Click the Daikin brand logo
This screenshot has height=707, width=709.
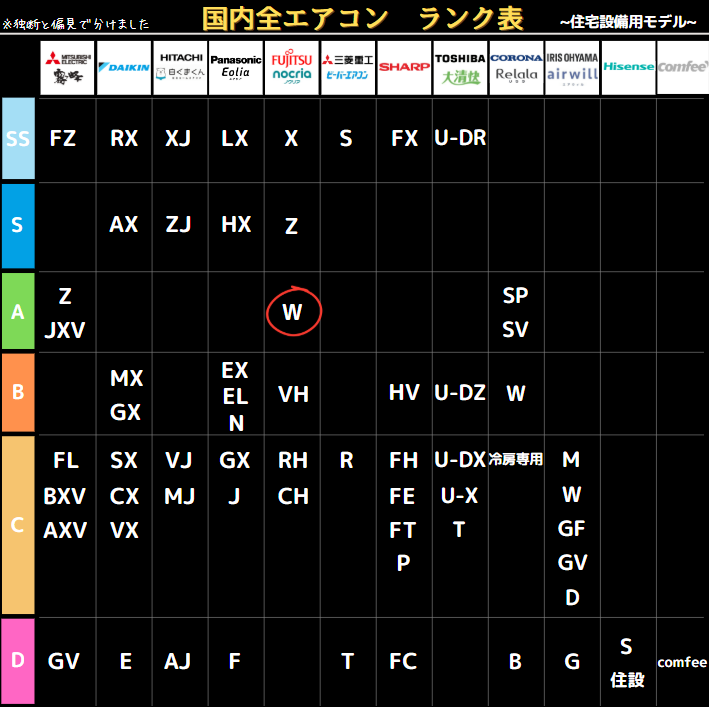[x=124, y=68]
